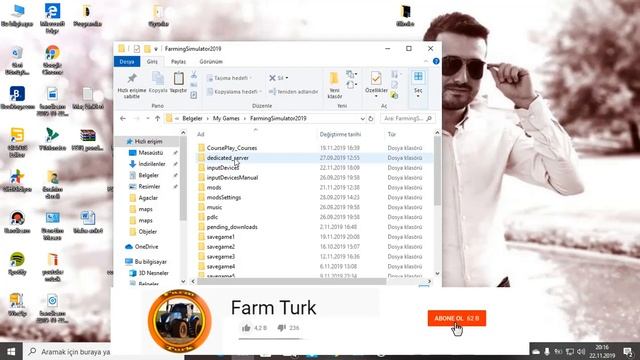This screenshot has height=360, width=640.
Task: Click Yeniden adlandır rename button
Action: pyautogui.click(x=293, y=92)
